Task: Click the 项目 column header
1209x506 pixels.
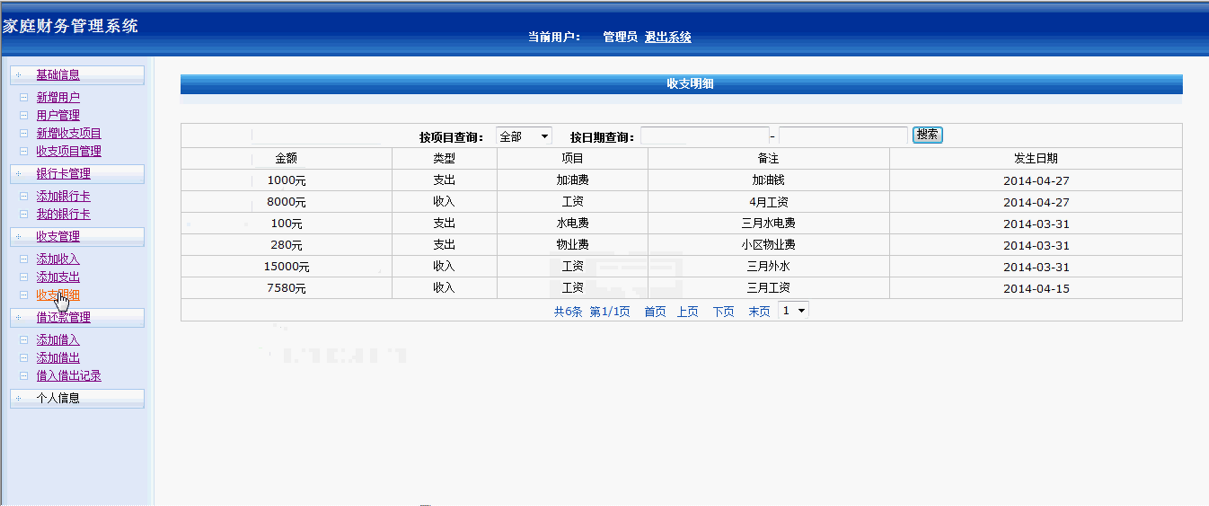Action: click(x=573, y=158)
